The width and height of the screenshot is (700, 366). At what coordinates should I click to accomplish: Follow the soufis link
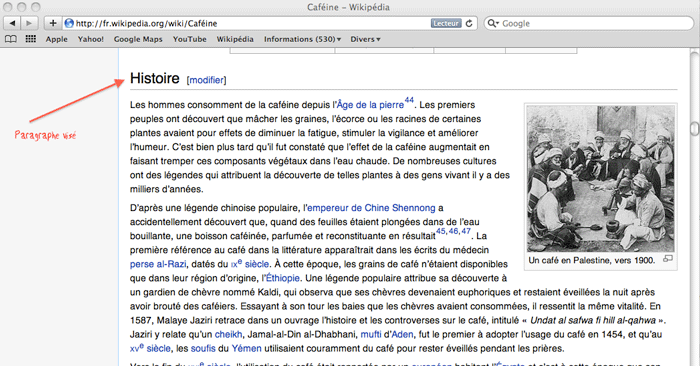pos(203,349)
